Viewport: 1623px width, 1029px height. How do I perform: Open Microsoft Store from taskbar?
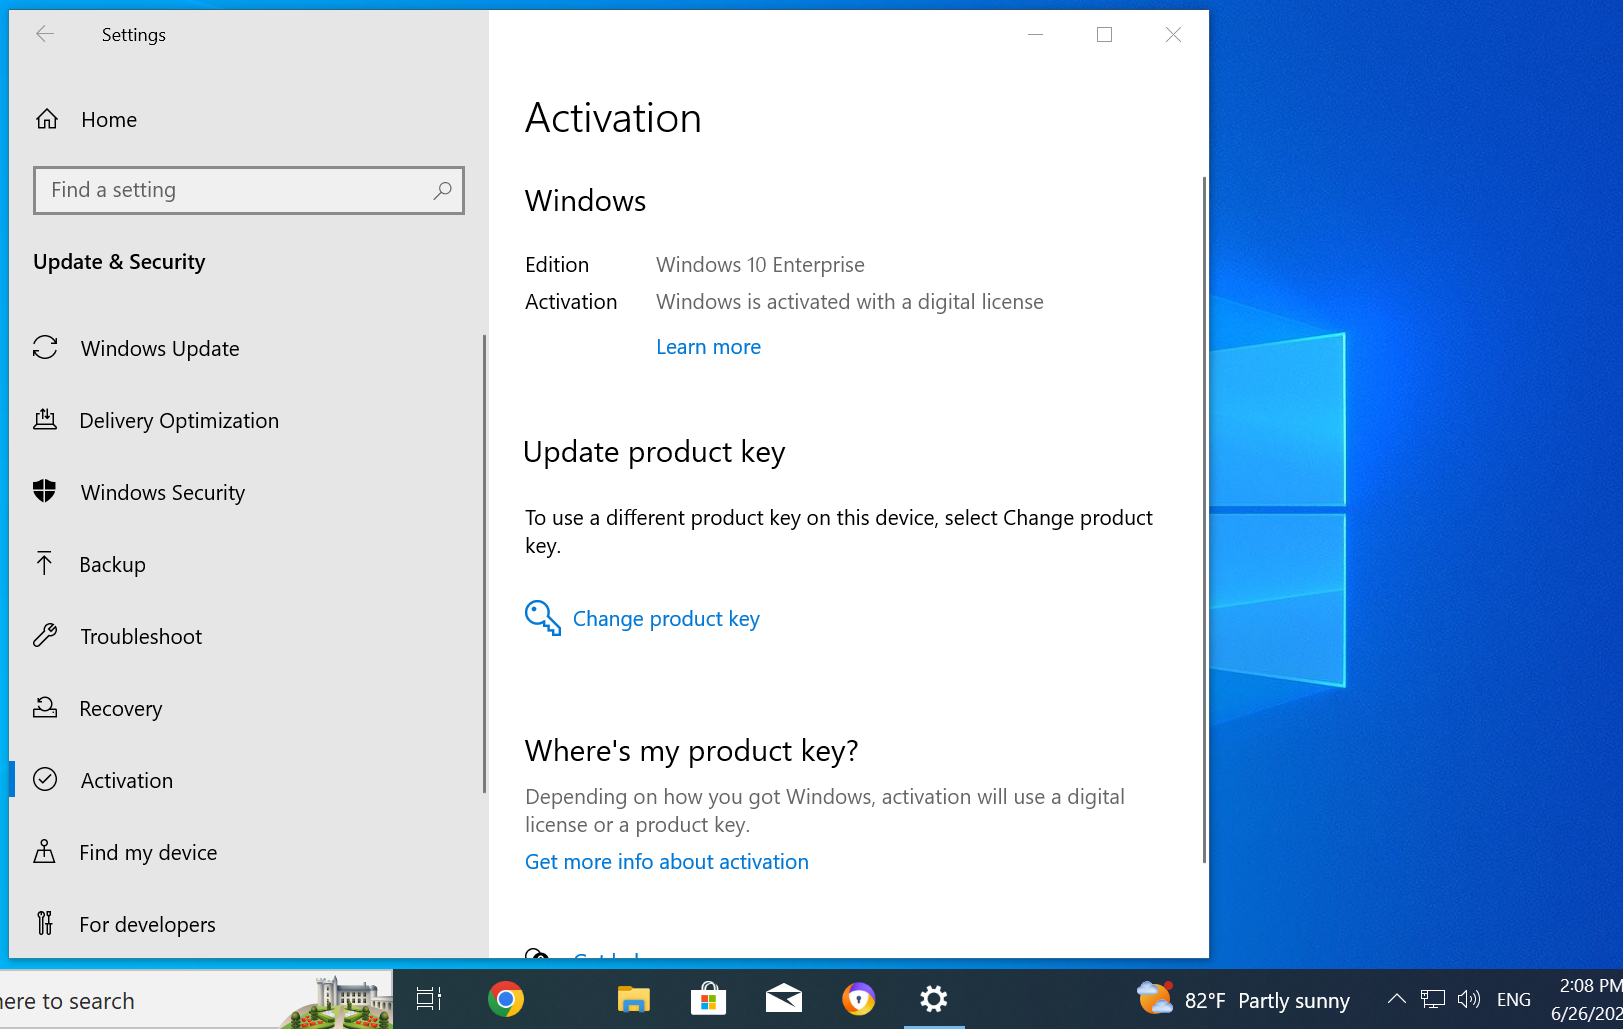coord(708,999)
